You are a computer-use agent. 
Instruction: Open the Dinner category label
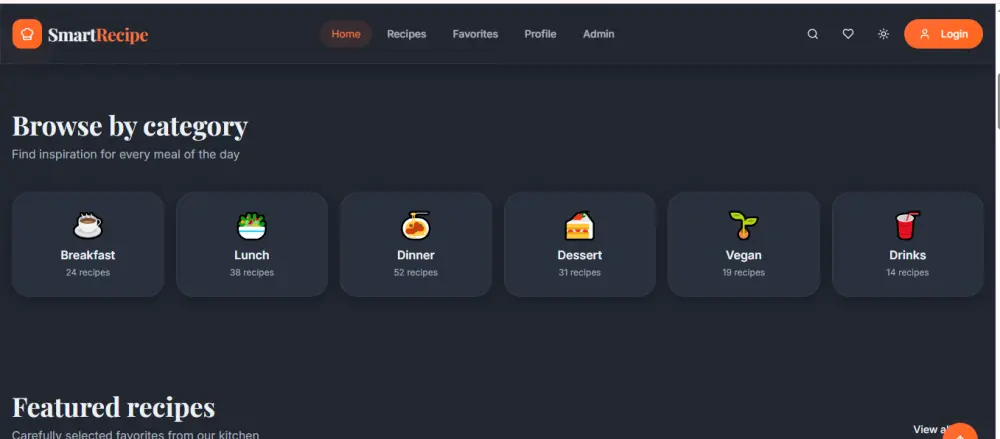(416, 255)
